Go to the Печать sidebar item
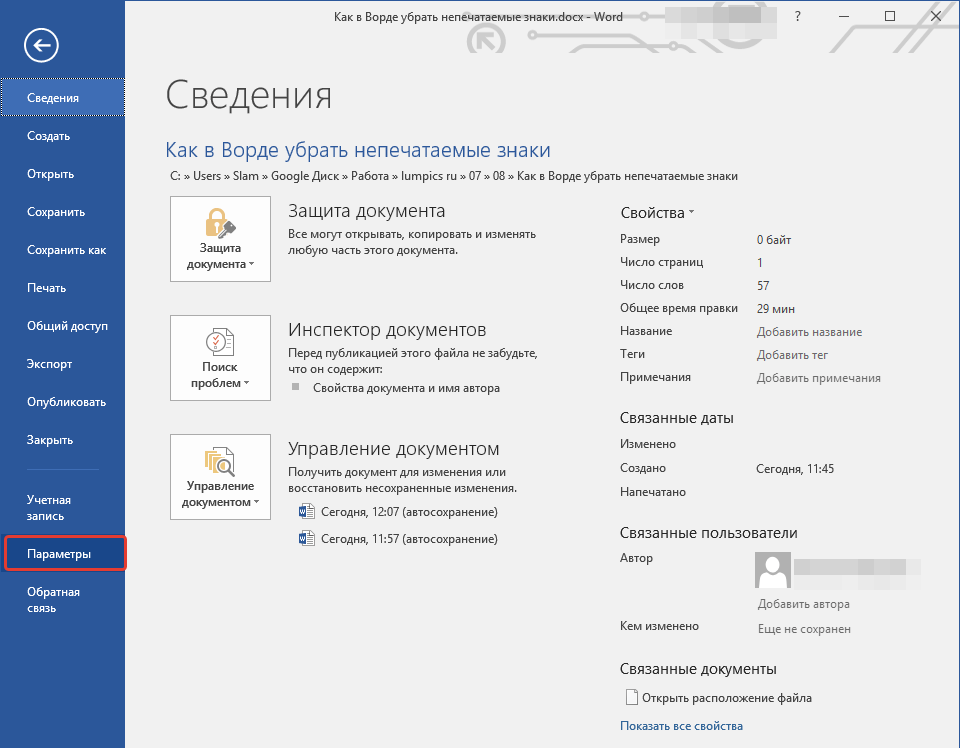Screen dimensions: 960x748 coord(47,288)
